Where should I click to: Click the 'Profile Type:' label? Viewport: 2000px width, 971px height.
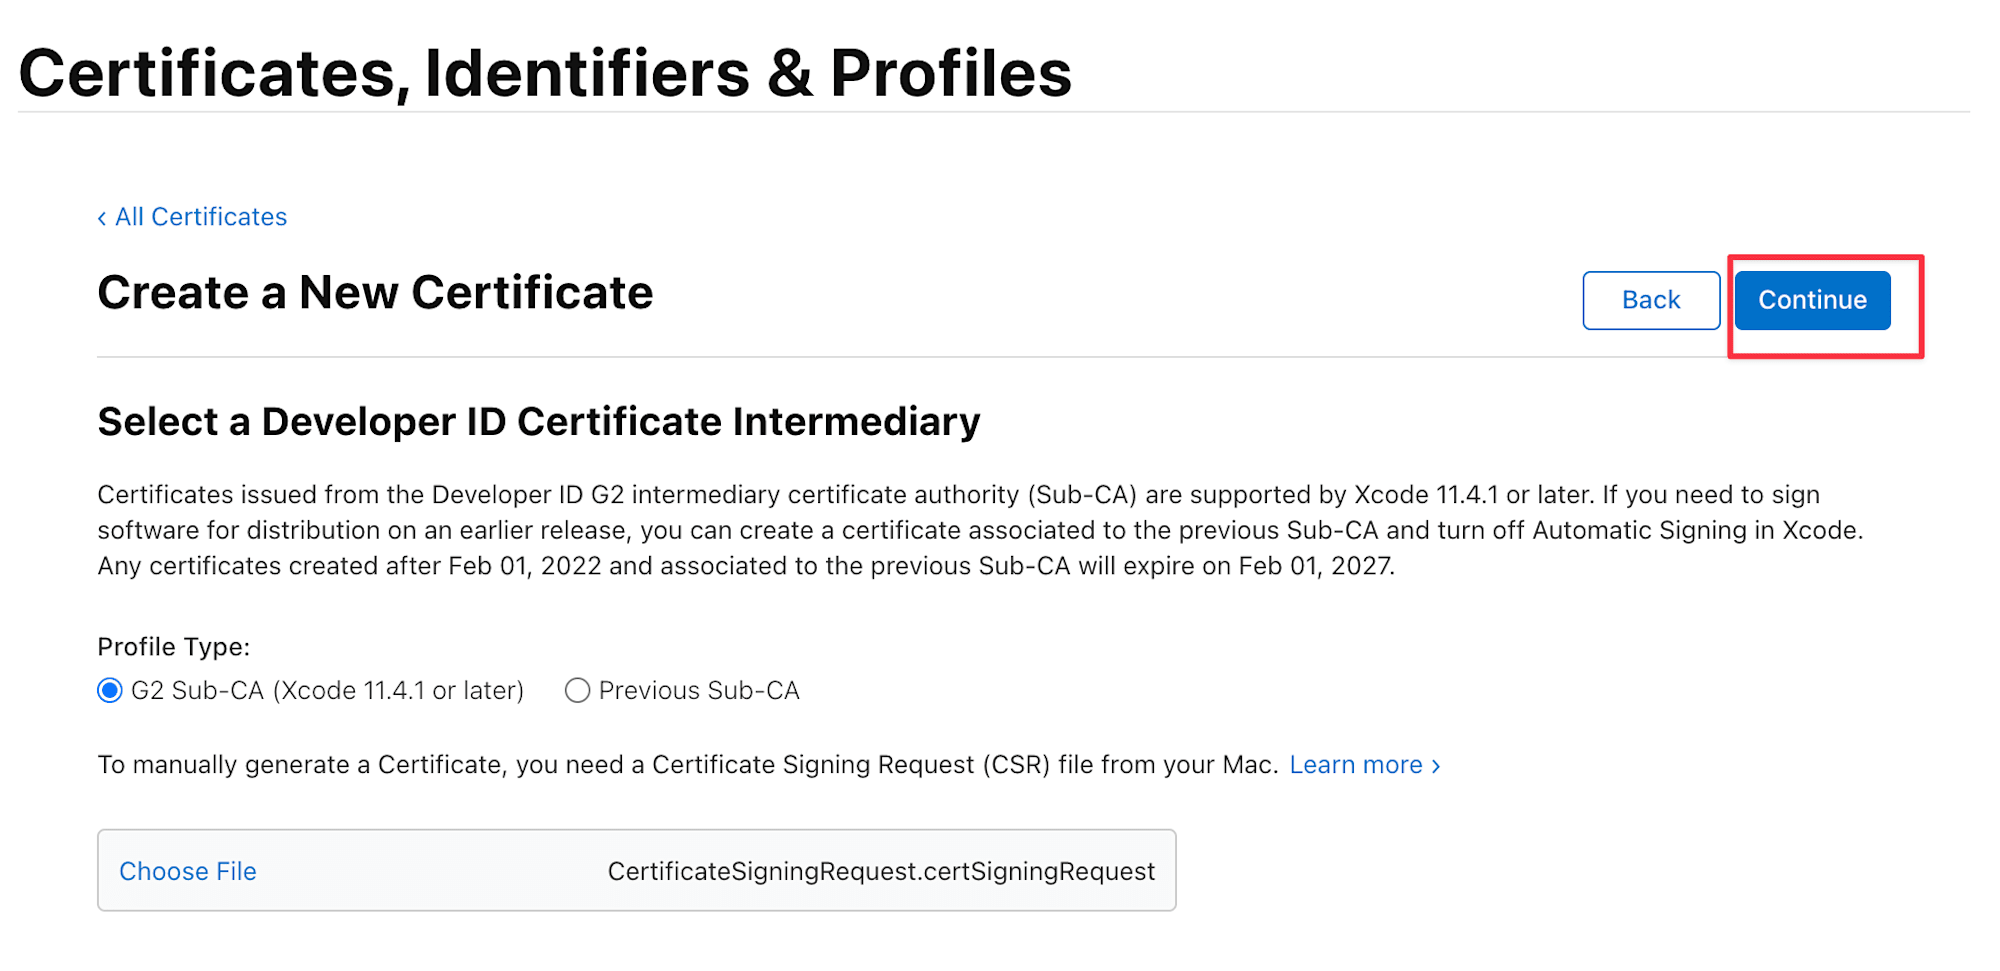coord(173,647)
